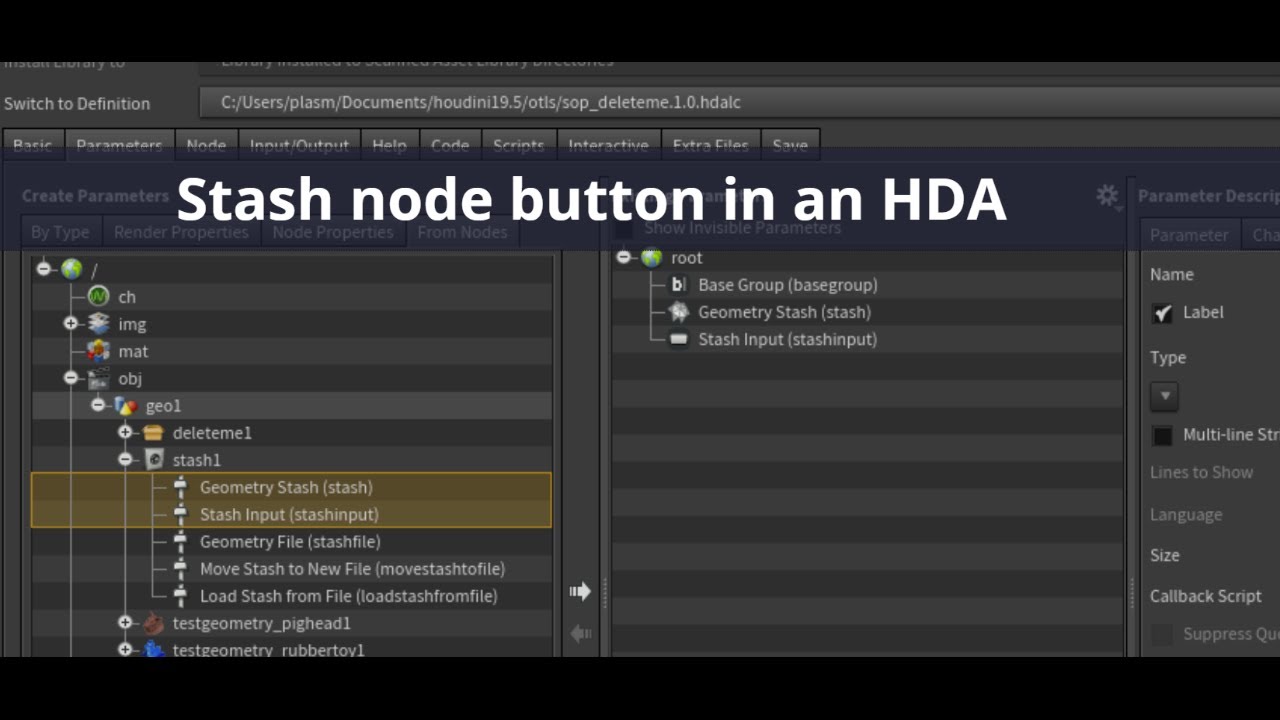Switch to the Help tab

[389, 145]
